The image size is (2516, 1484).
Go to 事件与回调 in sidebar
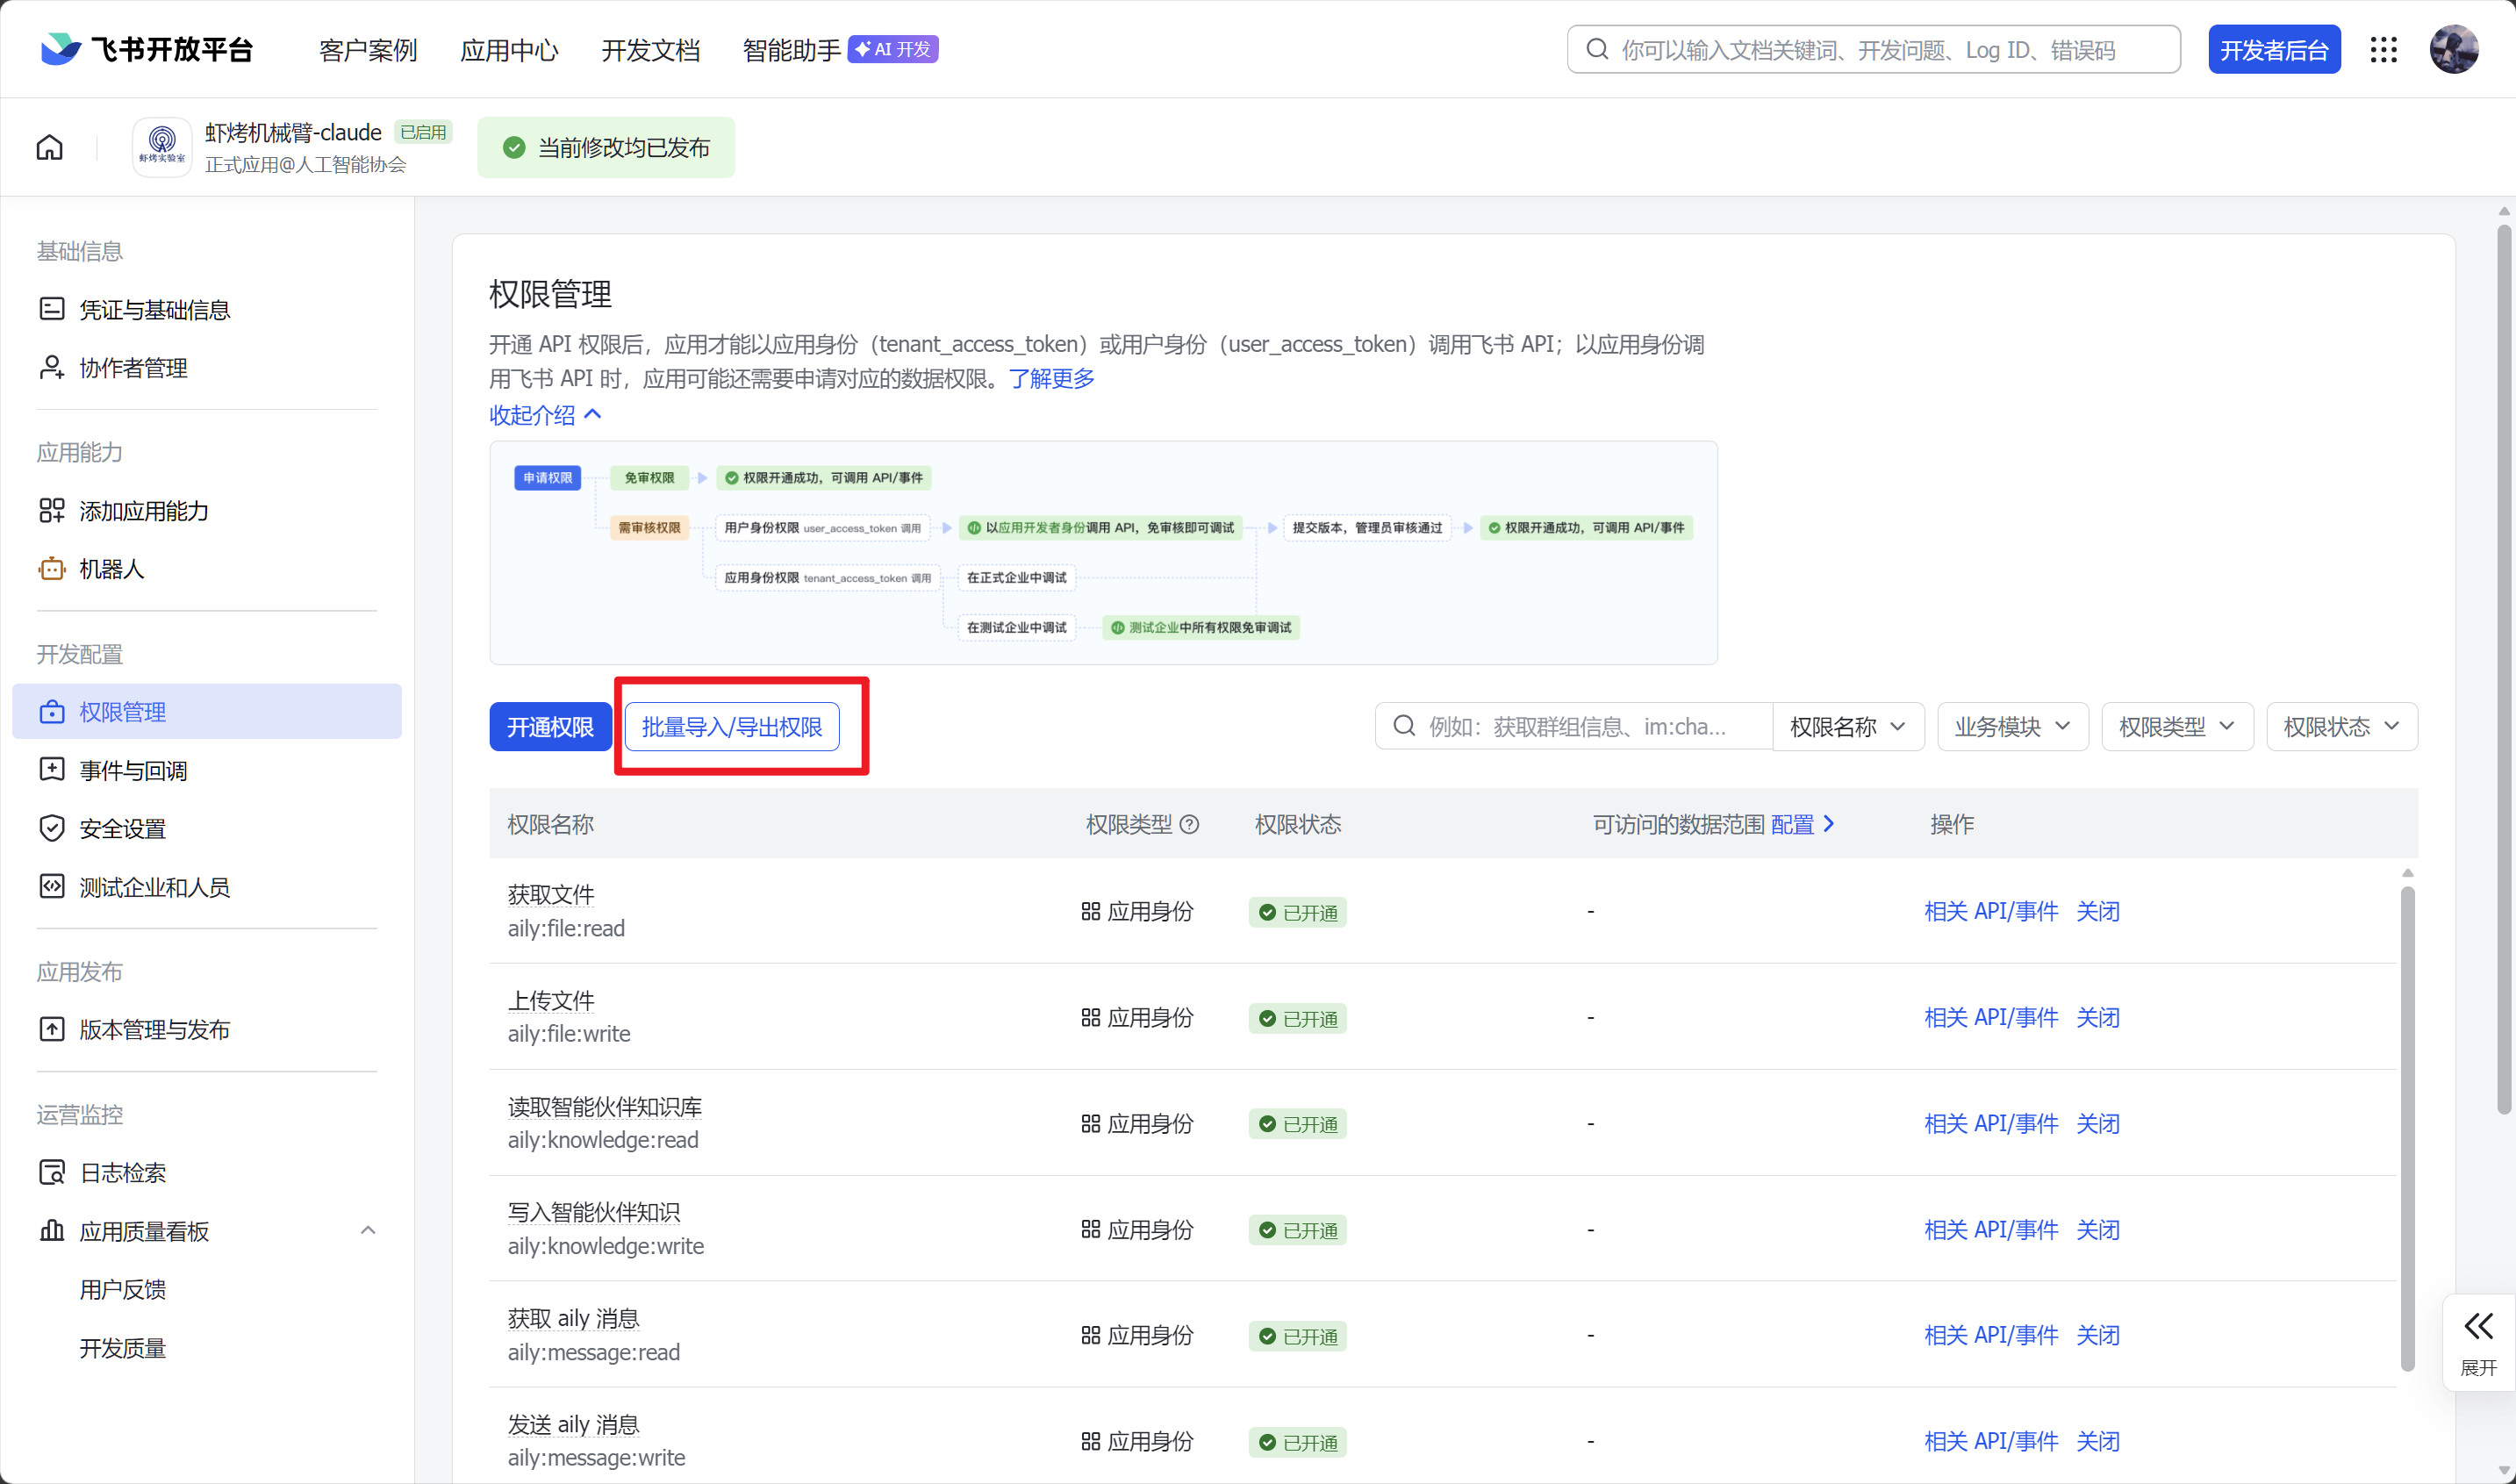click(133, 770)
